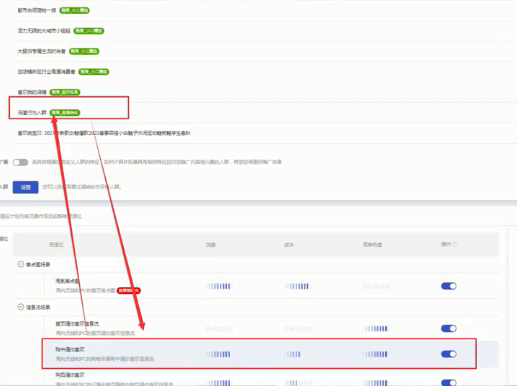Turn off the 淘系焦点图 placement switch

coord(449,286)
